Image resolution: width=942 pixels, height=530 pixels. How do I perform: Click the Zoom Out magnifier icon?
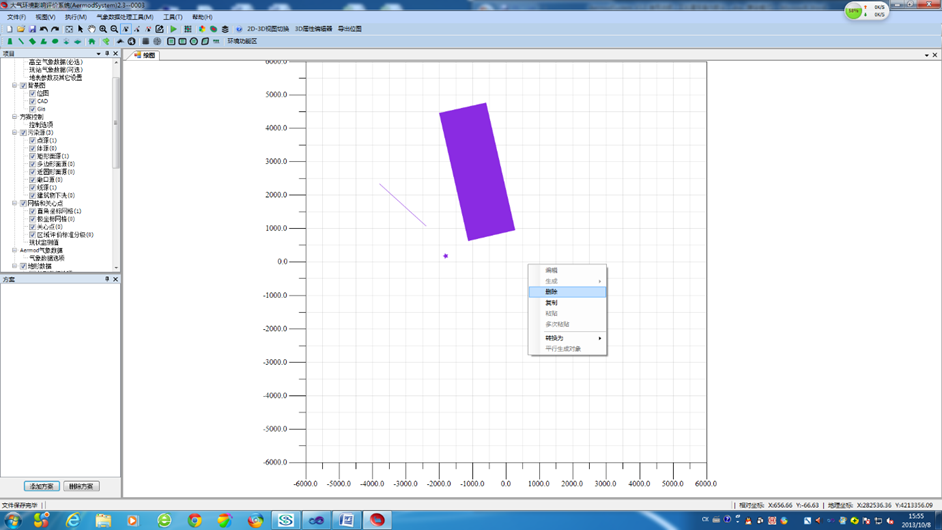point(114,29)
